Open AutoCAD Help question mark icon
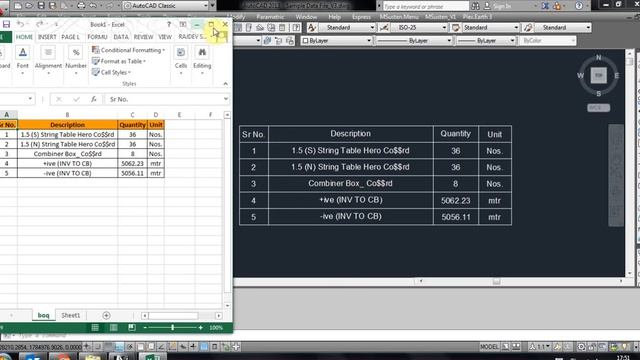 pos(579,6)
